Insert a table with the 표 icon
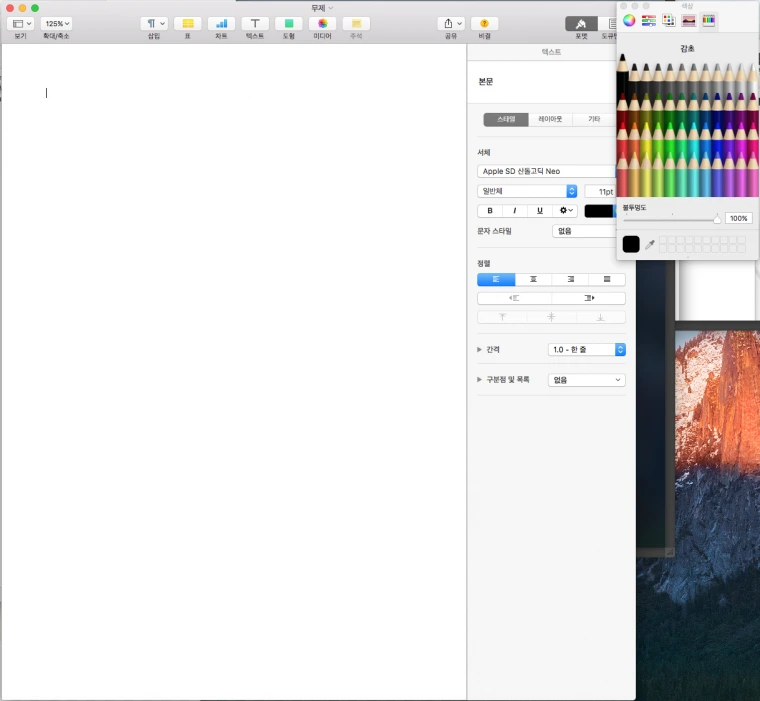 188,23
